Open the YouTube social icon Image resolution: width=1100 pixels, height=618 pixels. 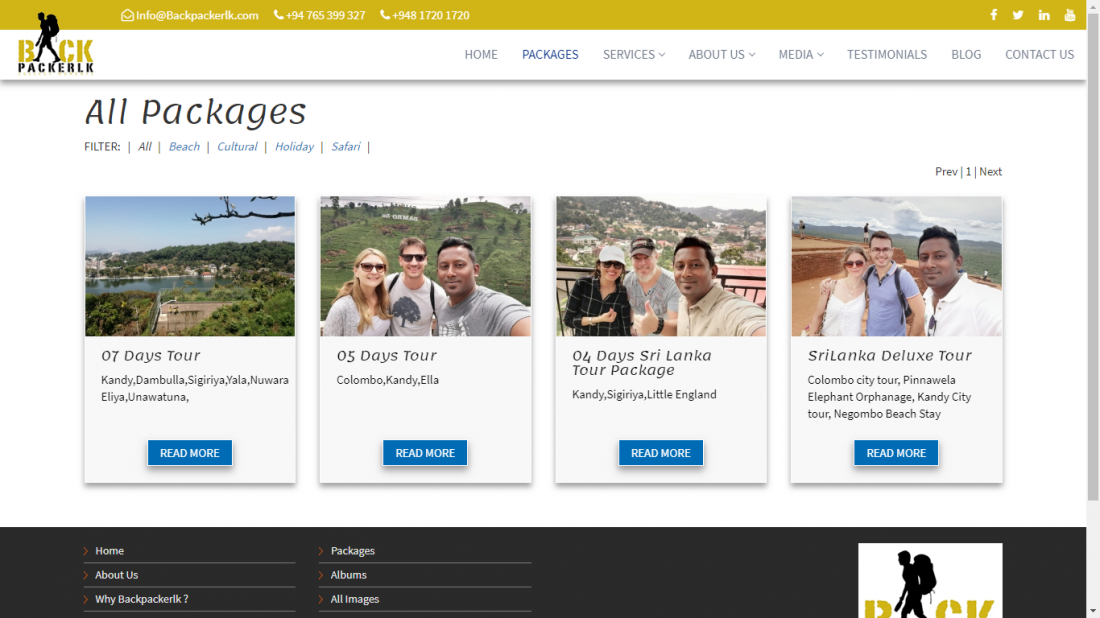click(1070, 15)
